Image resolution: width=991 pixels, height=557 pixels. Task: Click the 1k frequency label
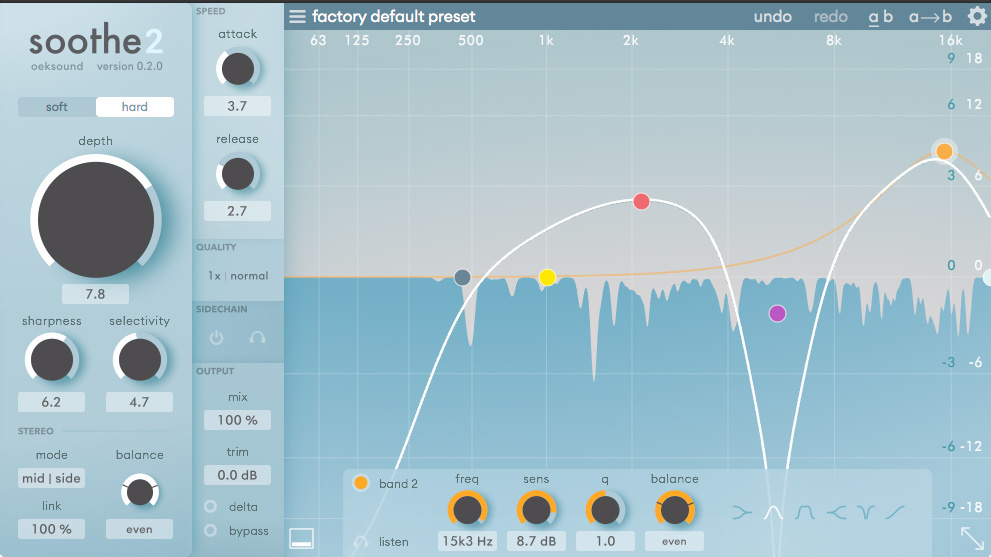[x=546, y=40]
